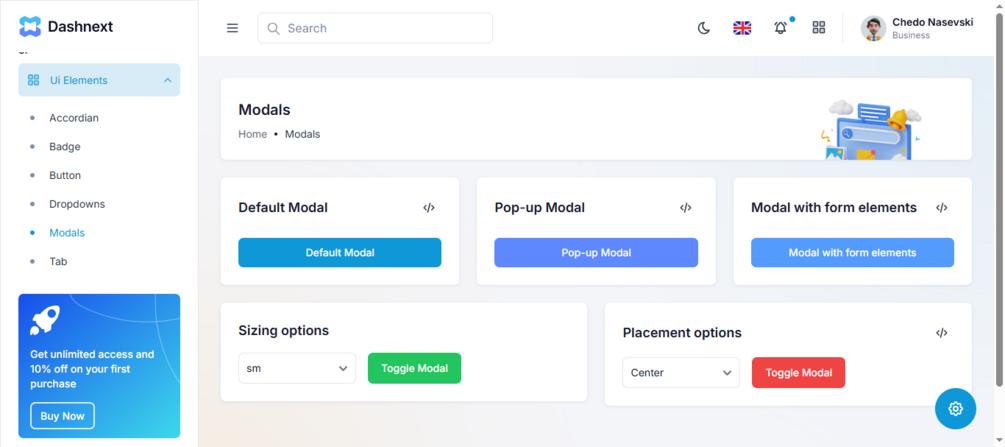1005x447 pixels.
Task: Open the Center placement dropdown
Action: [x=681, y=373]
